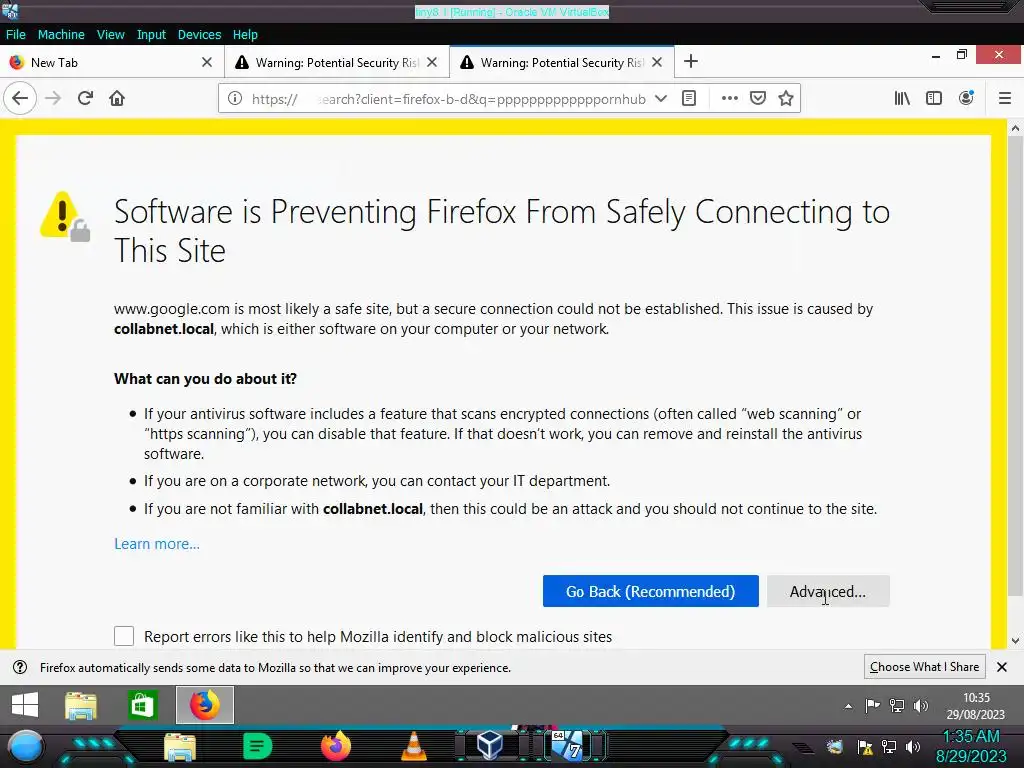
Task: Open the VirtualBox View menu
Action: 110,35
